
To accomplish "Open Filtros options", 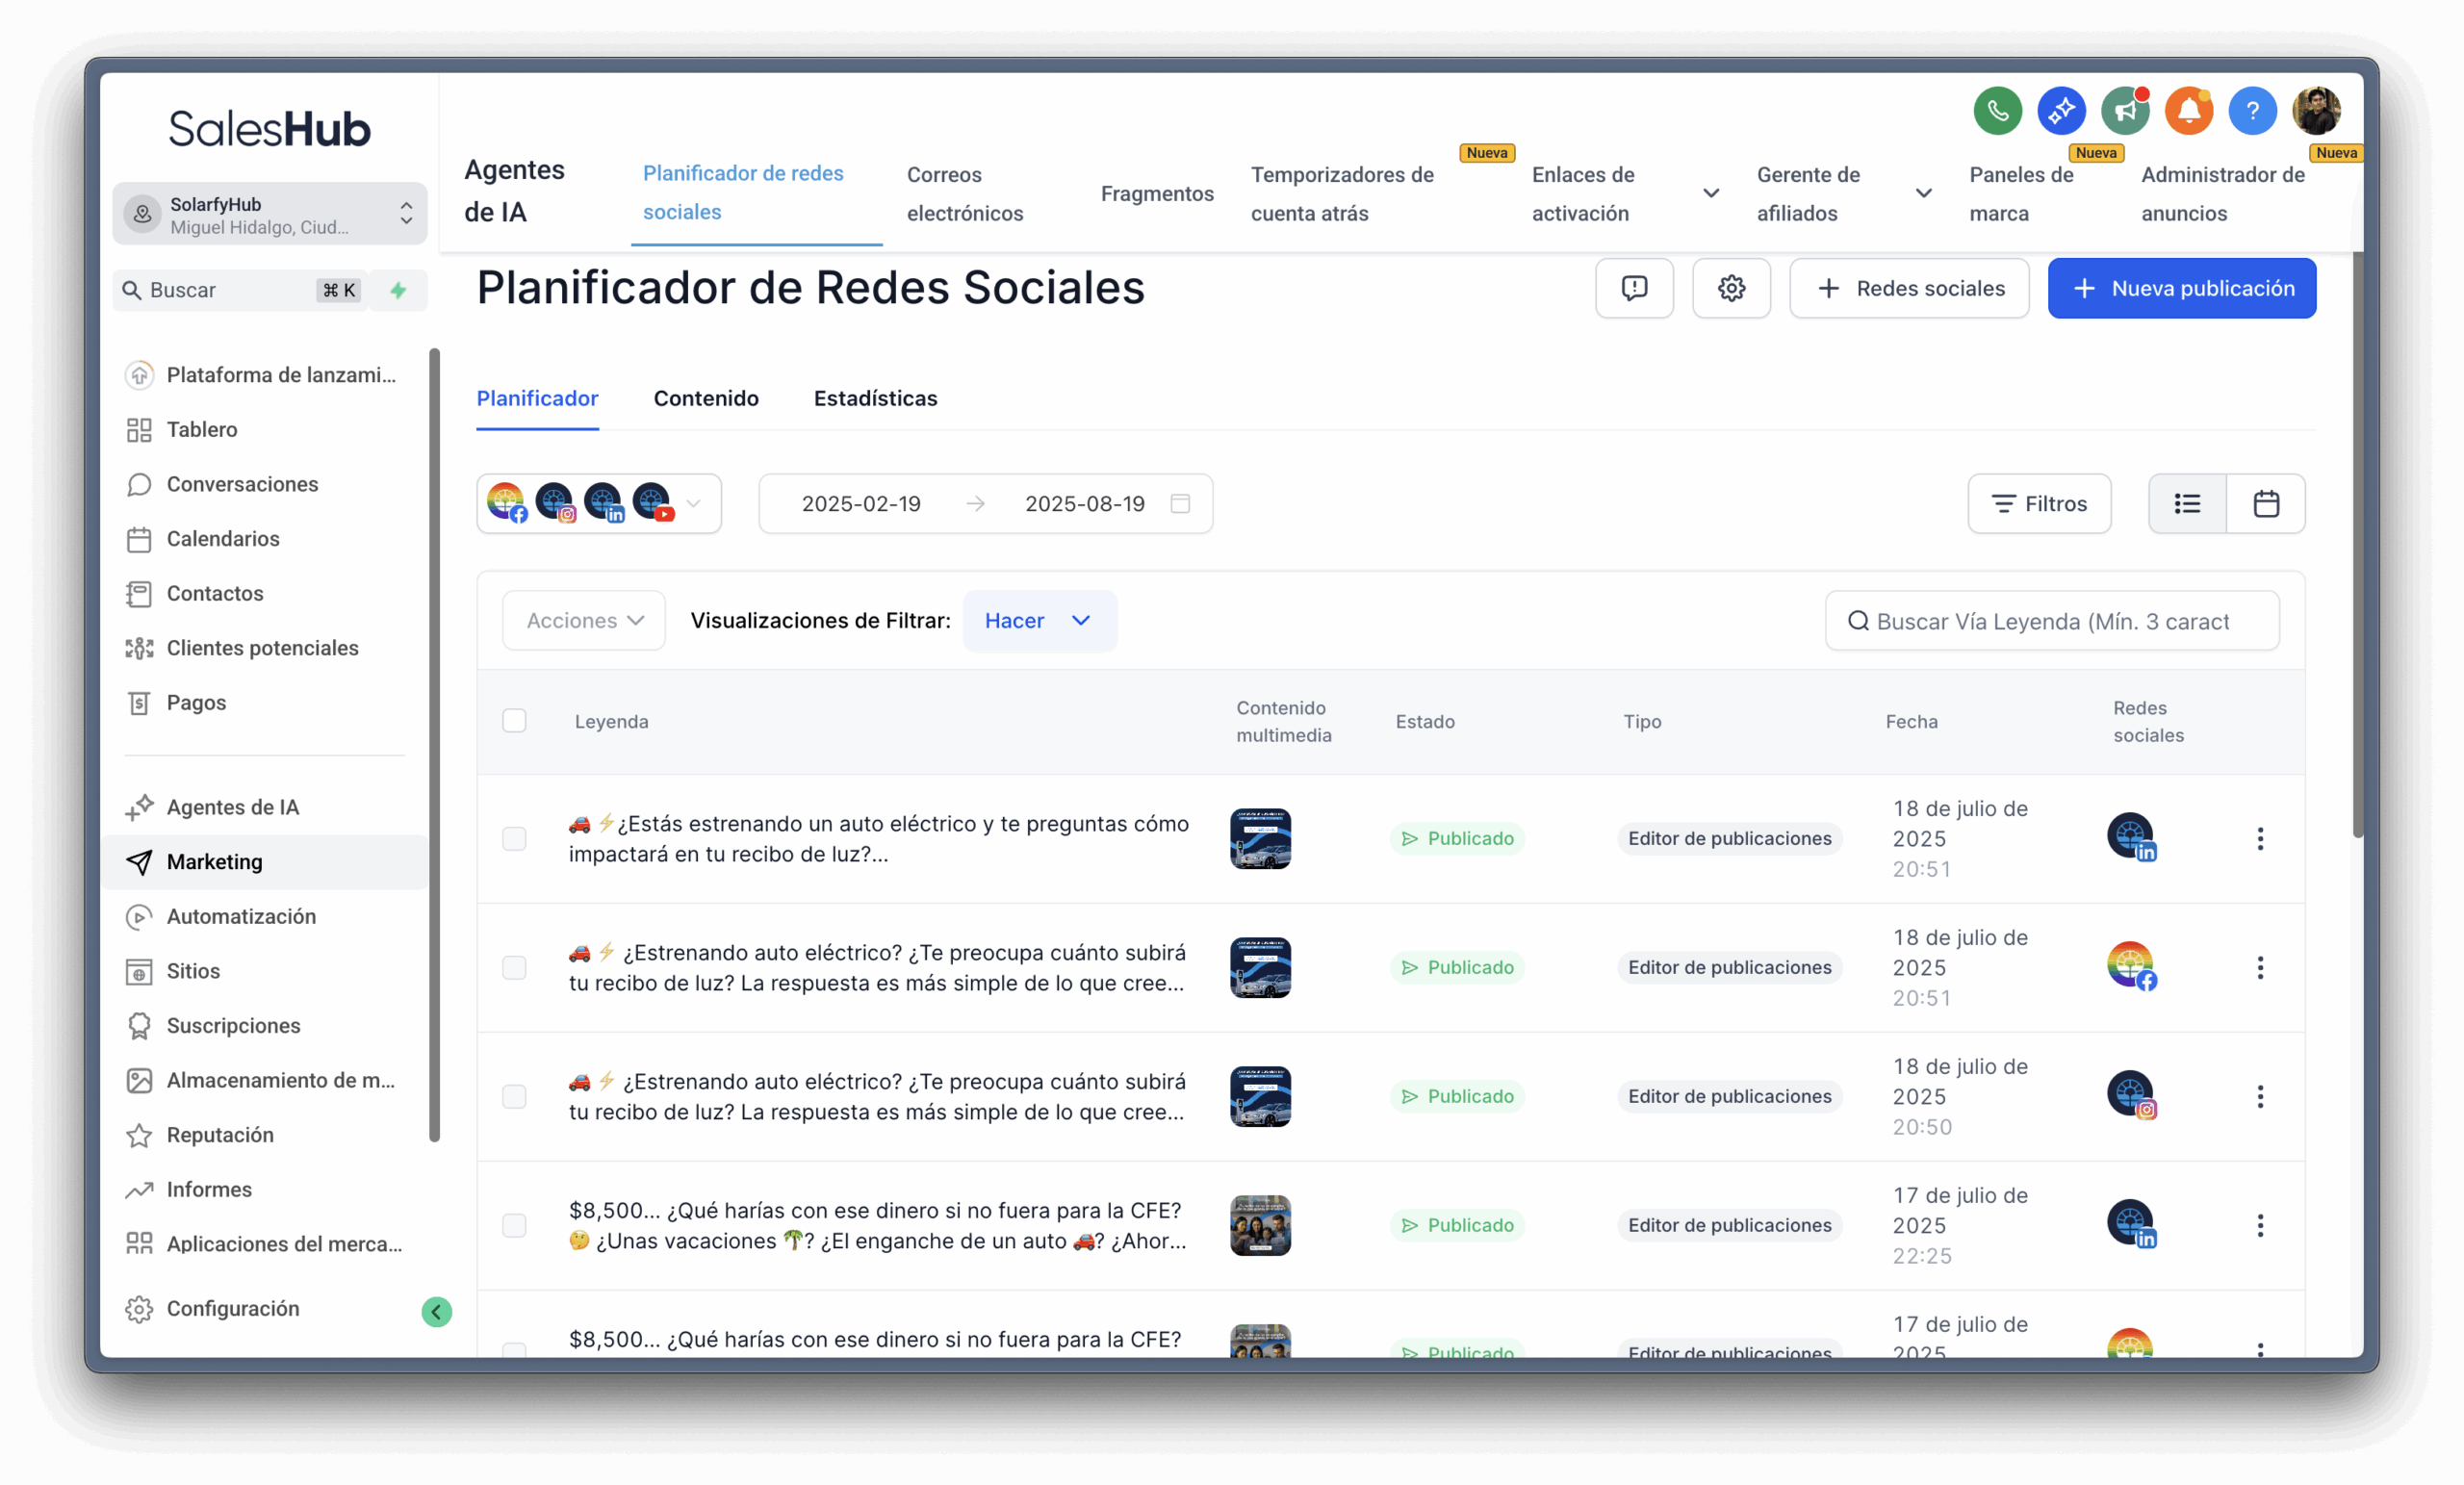I will (2039, 504).
